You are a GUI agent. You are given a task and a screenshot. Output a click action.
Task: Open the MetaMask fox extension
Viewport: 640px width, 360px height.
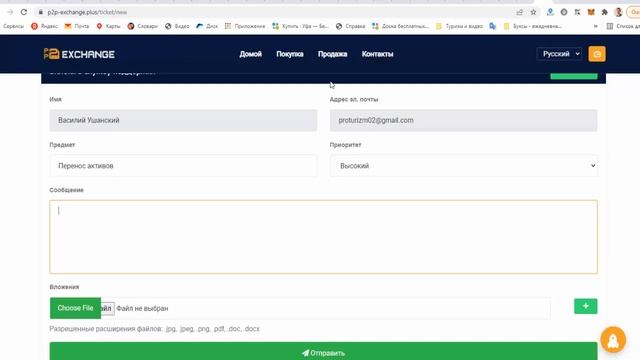pyautogui.click(x=591, y=12)
